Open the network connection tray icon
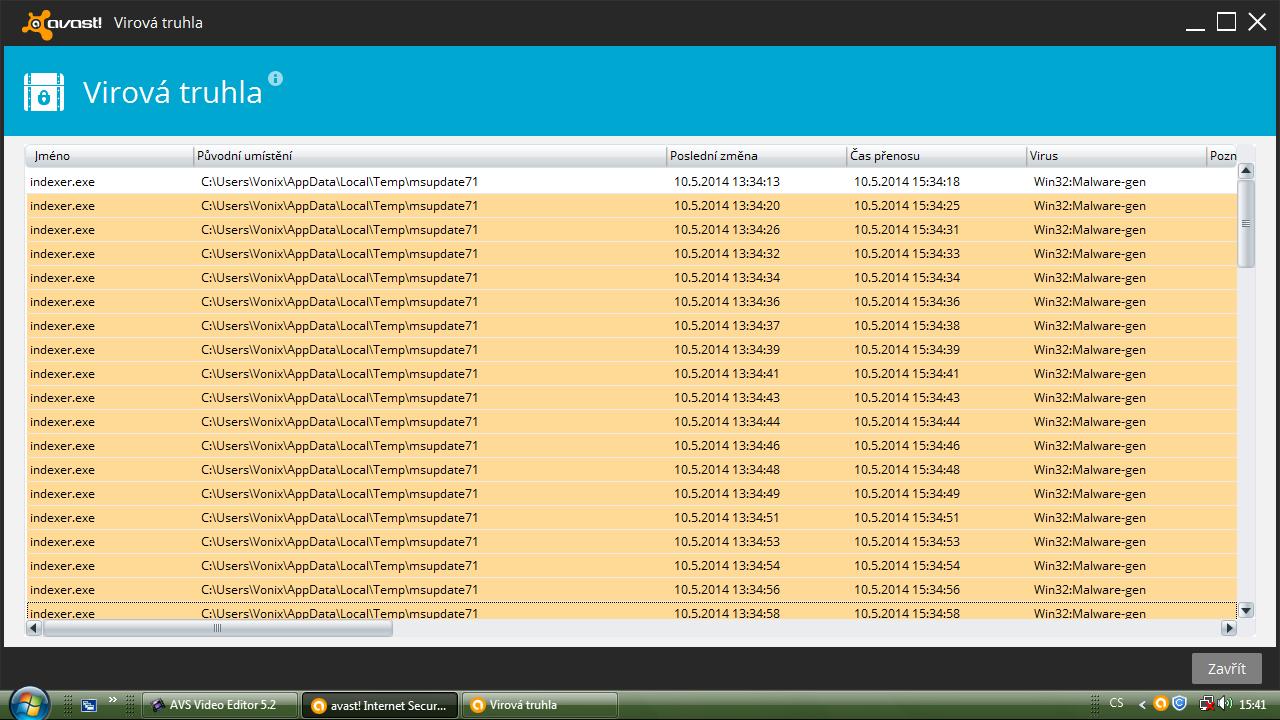This screenshot has width=1280, height=720. pyautogui.click(x=1206, y=704)
